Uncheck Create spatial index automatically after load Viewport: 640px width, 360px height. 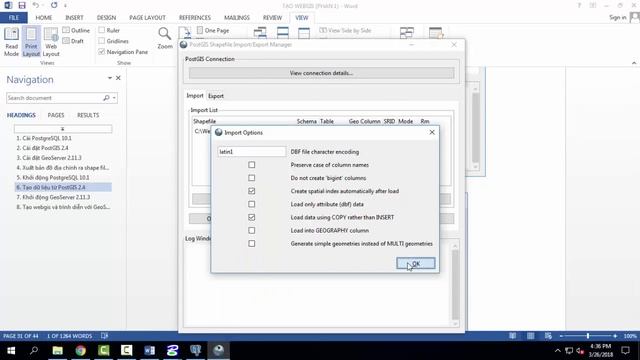[251, 191]
